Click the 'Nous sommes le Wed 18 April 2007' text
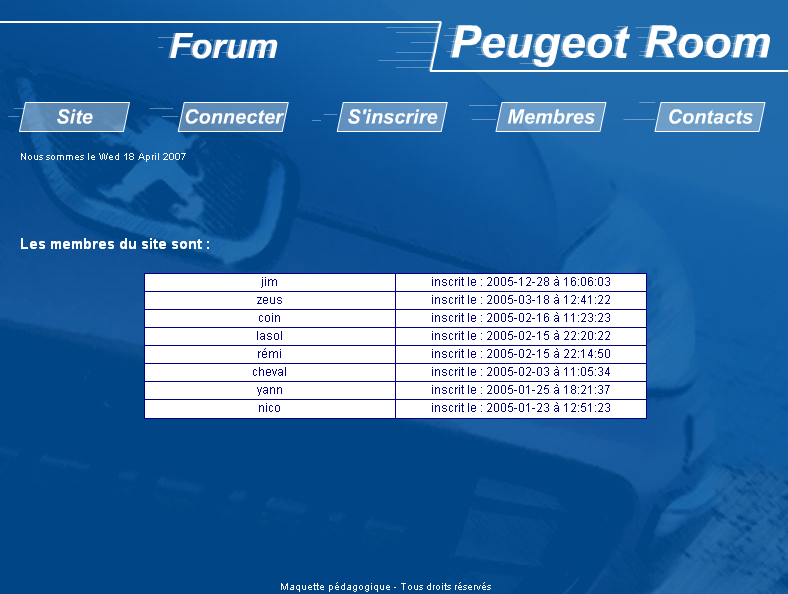The height and width of the screenshot is (594, 788). coord(103,157)
